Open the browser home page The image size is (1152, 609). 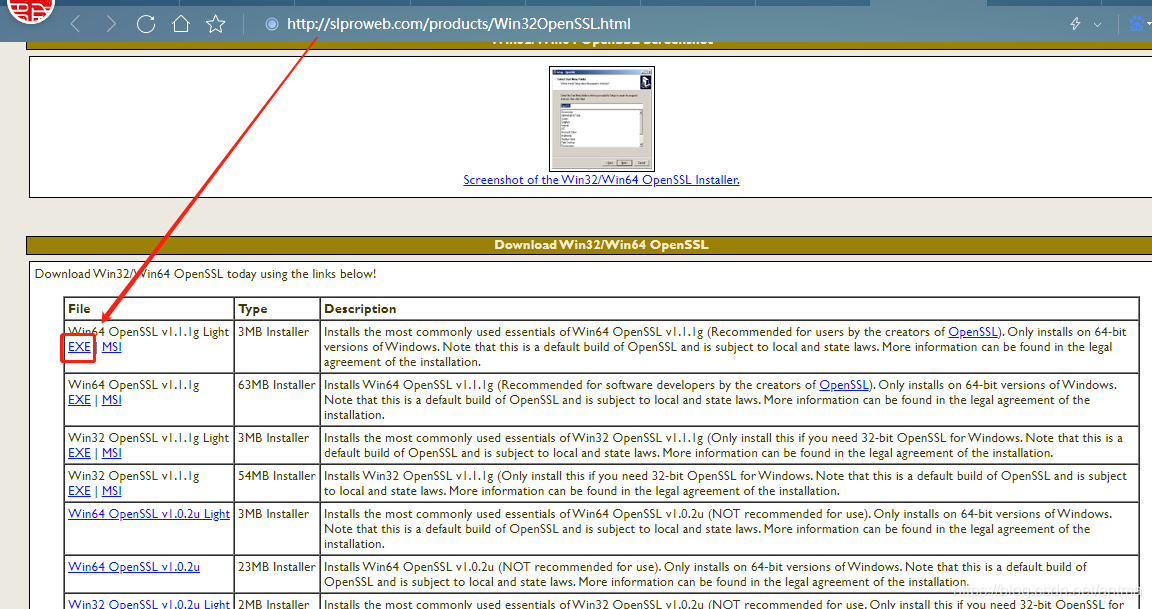181,24
